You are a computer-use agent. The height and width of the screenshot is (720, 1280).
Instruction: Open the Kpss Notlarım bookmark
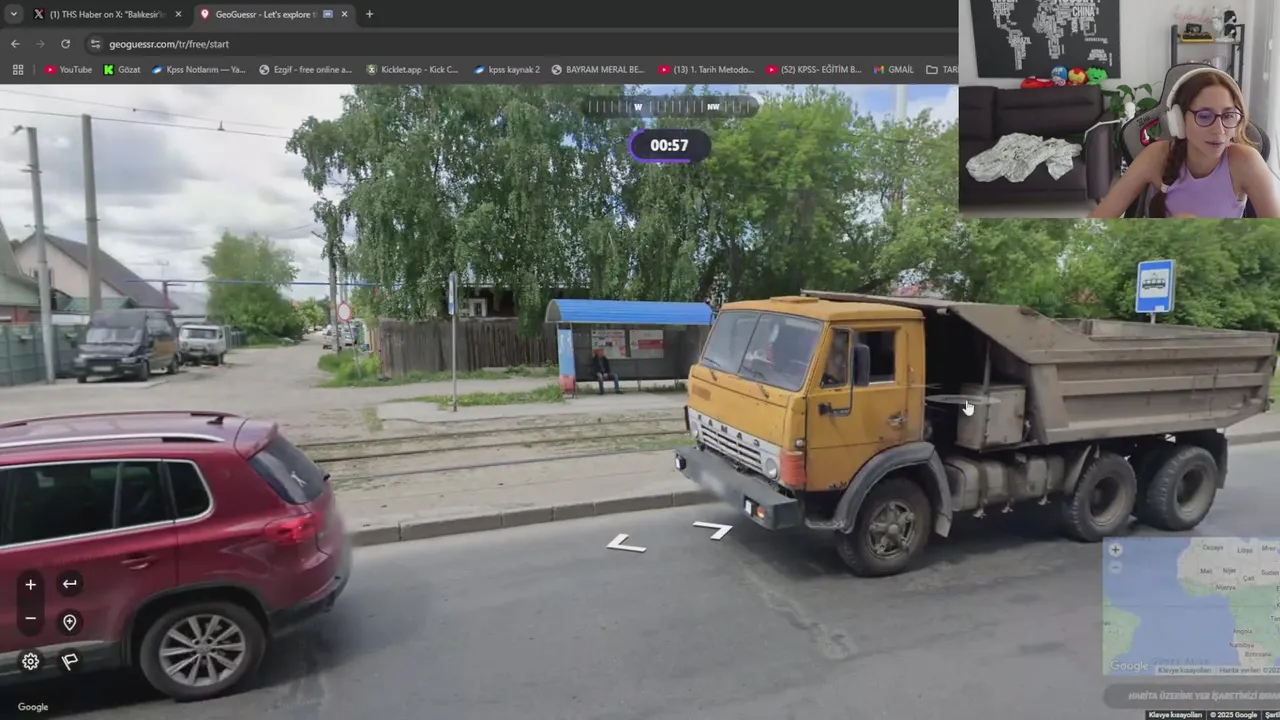198,70
